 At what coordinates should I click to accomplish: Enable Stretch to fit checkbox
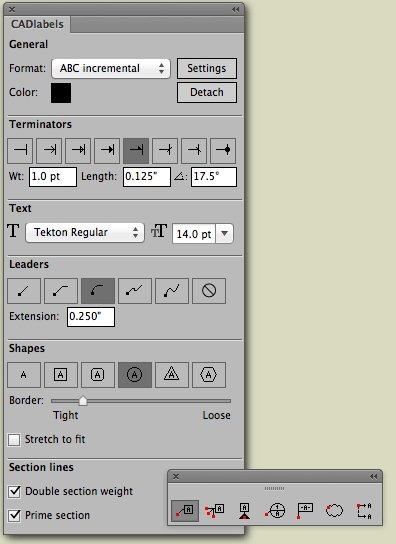14,440
